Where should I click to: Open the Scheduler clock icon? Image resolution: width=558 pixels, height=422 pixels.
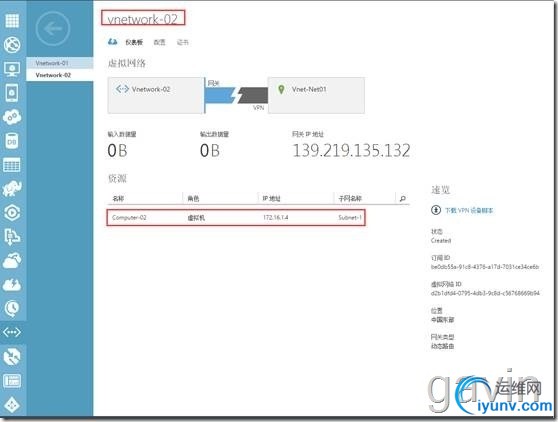(12, 308)
